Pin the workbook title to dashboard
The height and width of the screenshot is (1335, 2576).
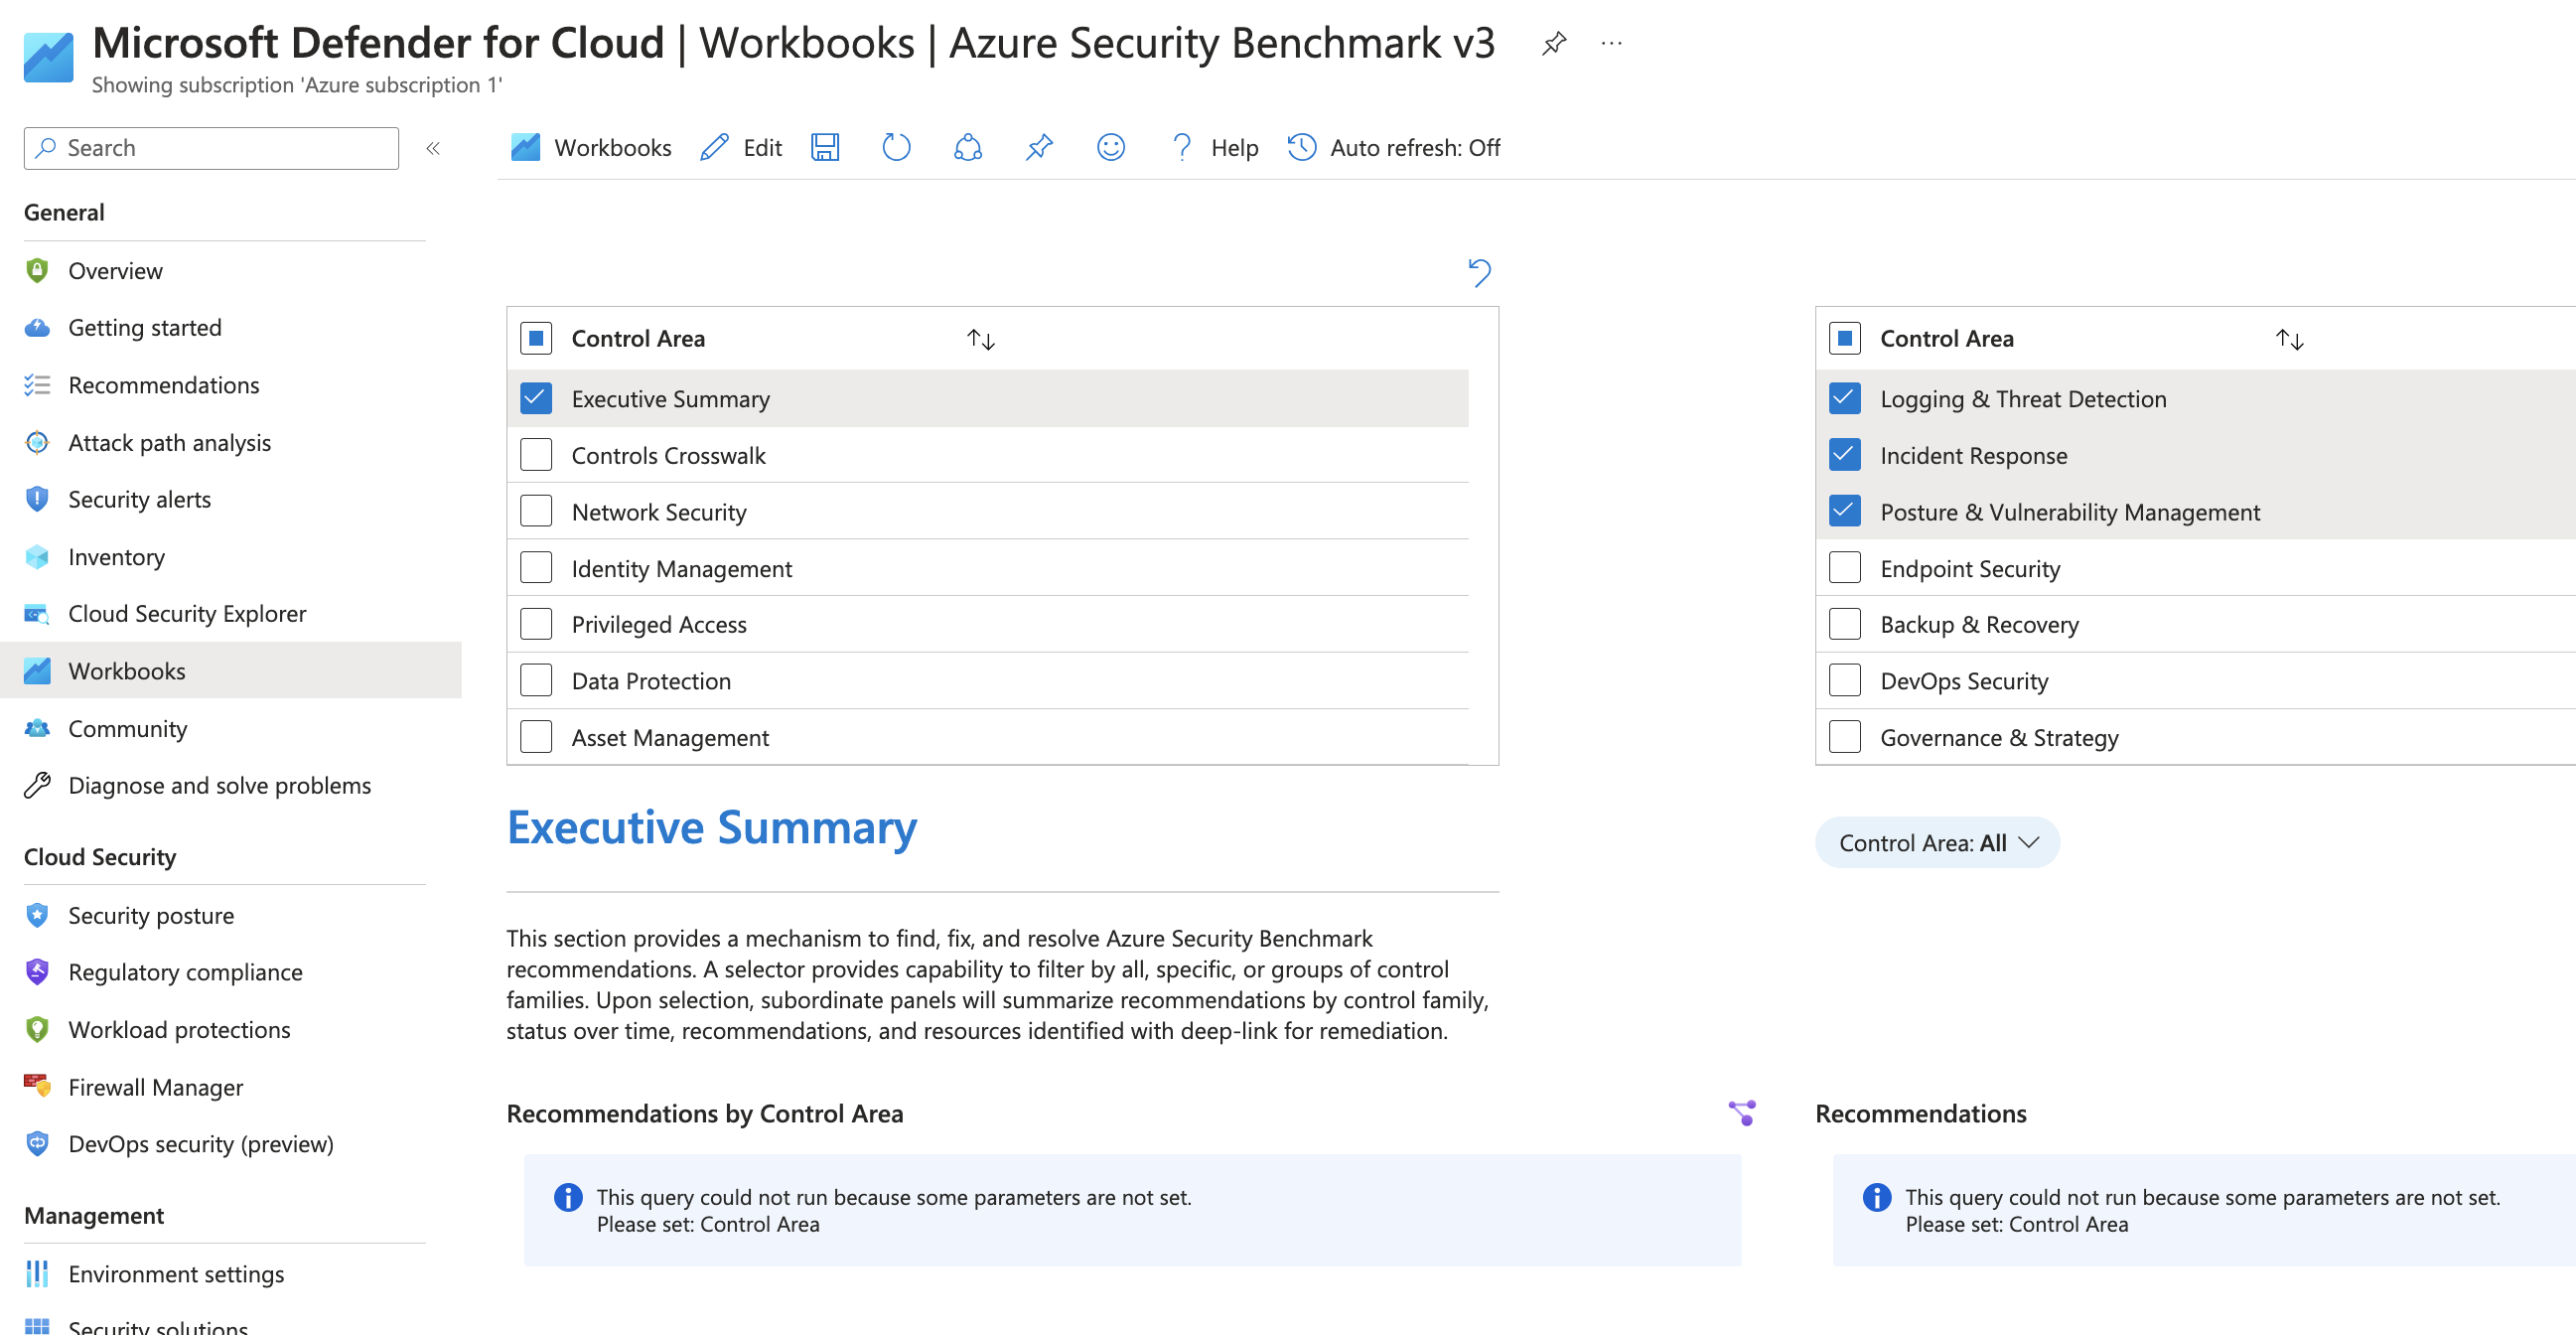coord(1553,44)
